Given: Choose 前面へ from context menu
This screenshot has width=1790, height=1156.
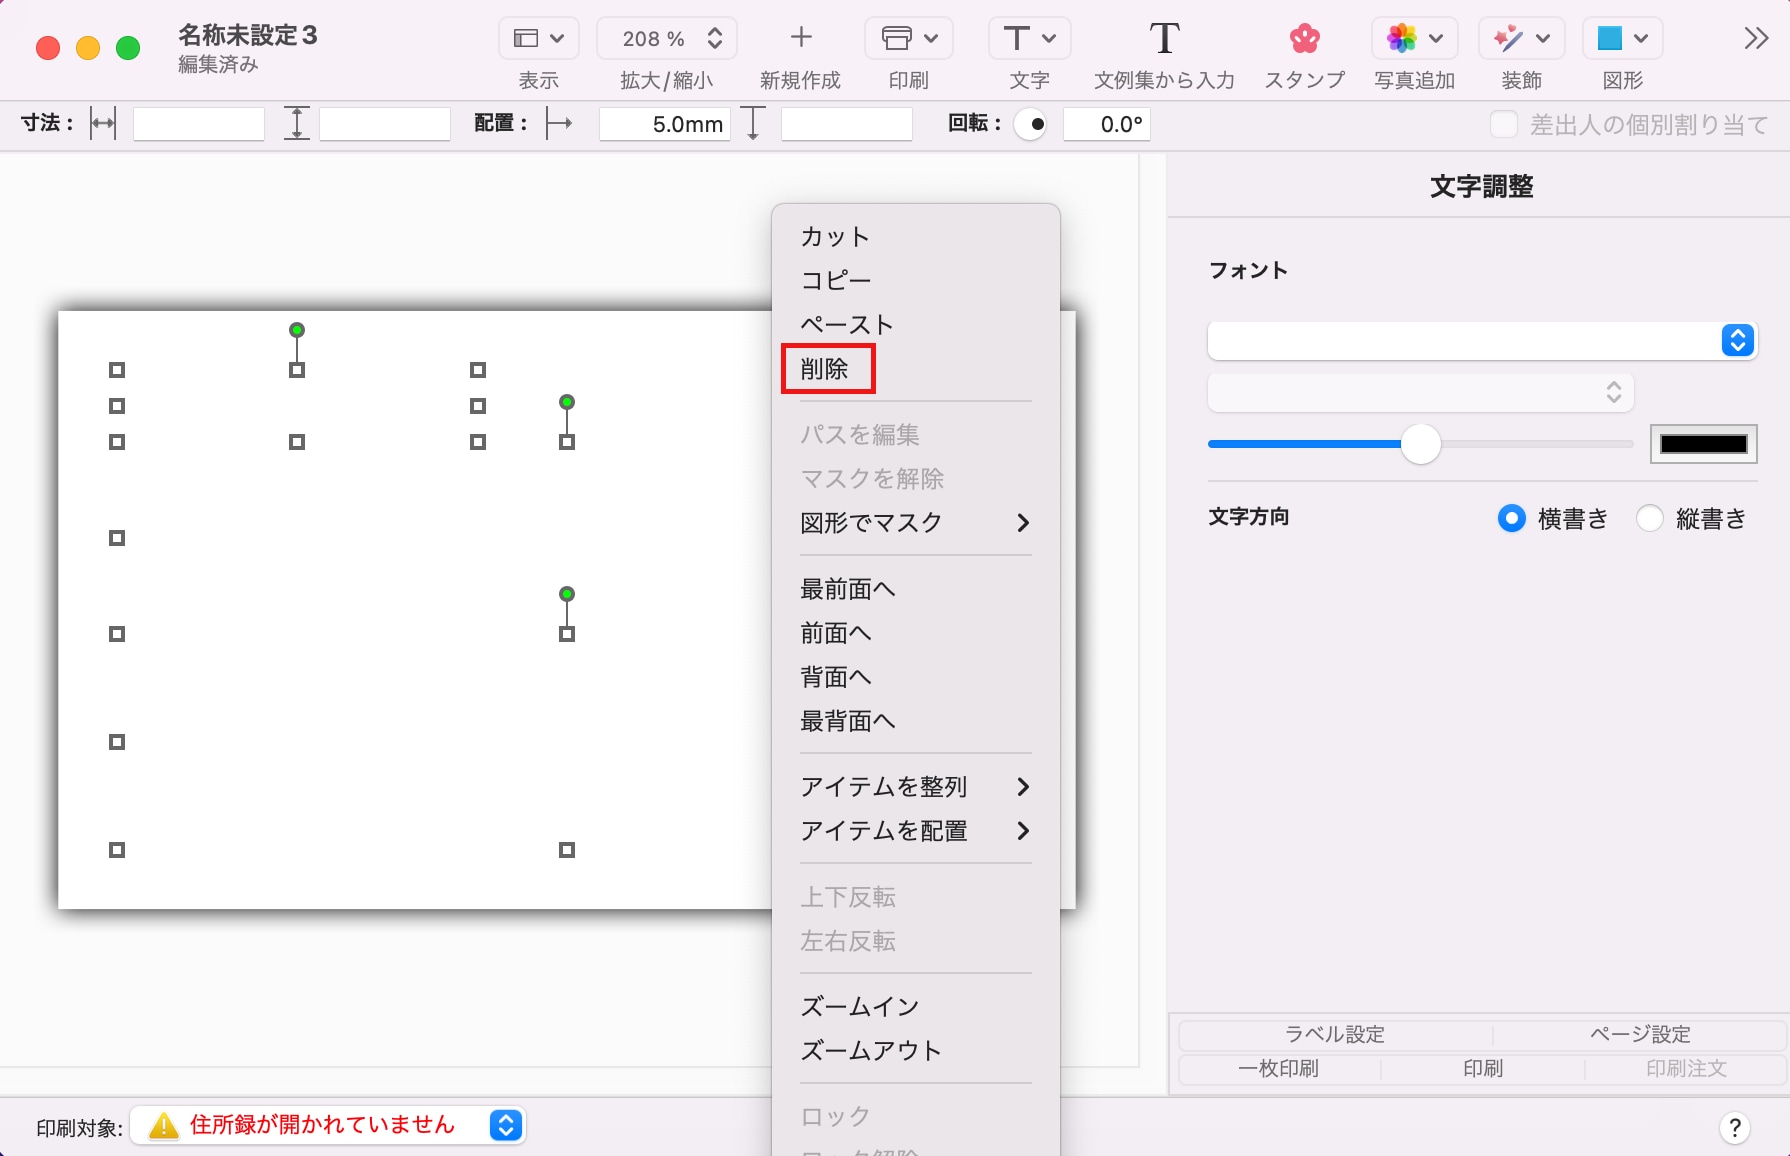Looking at the screenshot, I should (835, 633).
